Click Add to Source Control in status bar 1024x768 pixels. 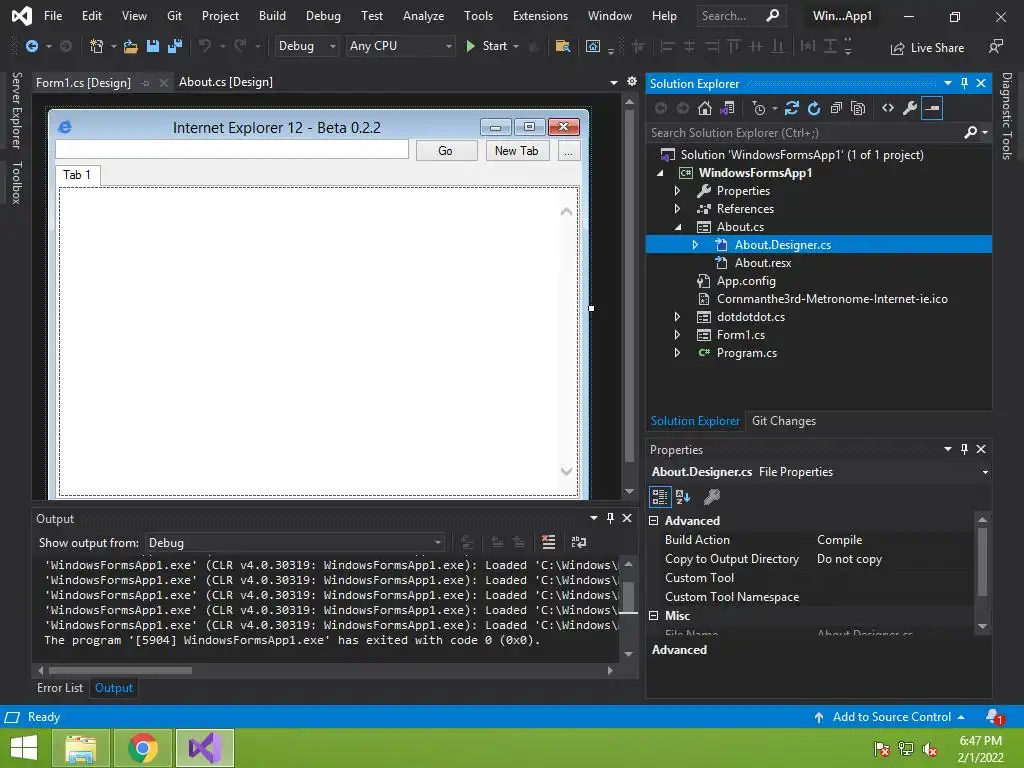tap(889, 717)
